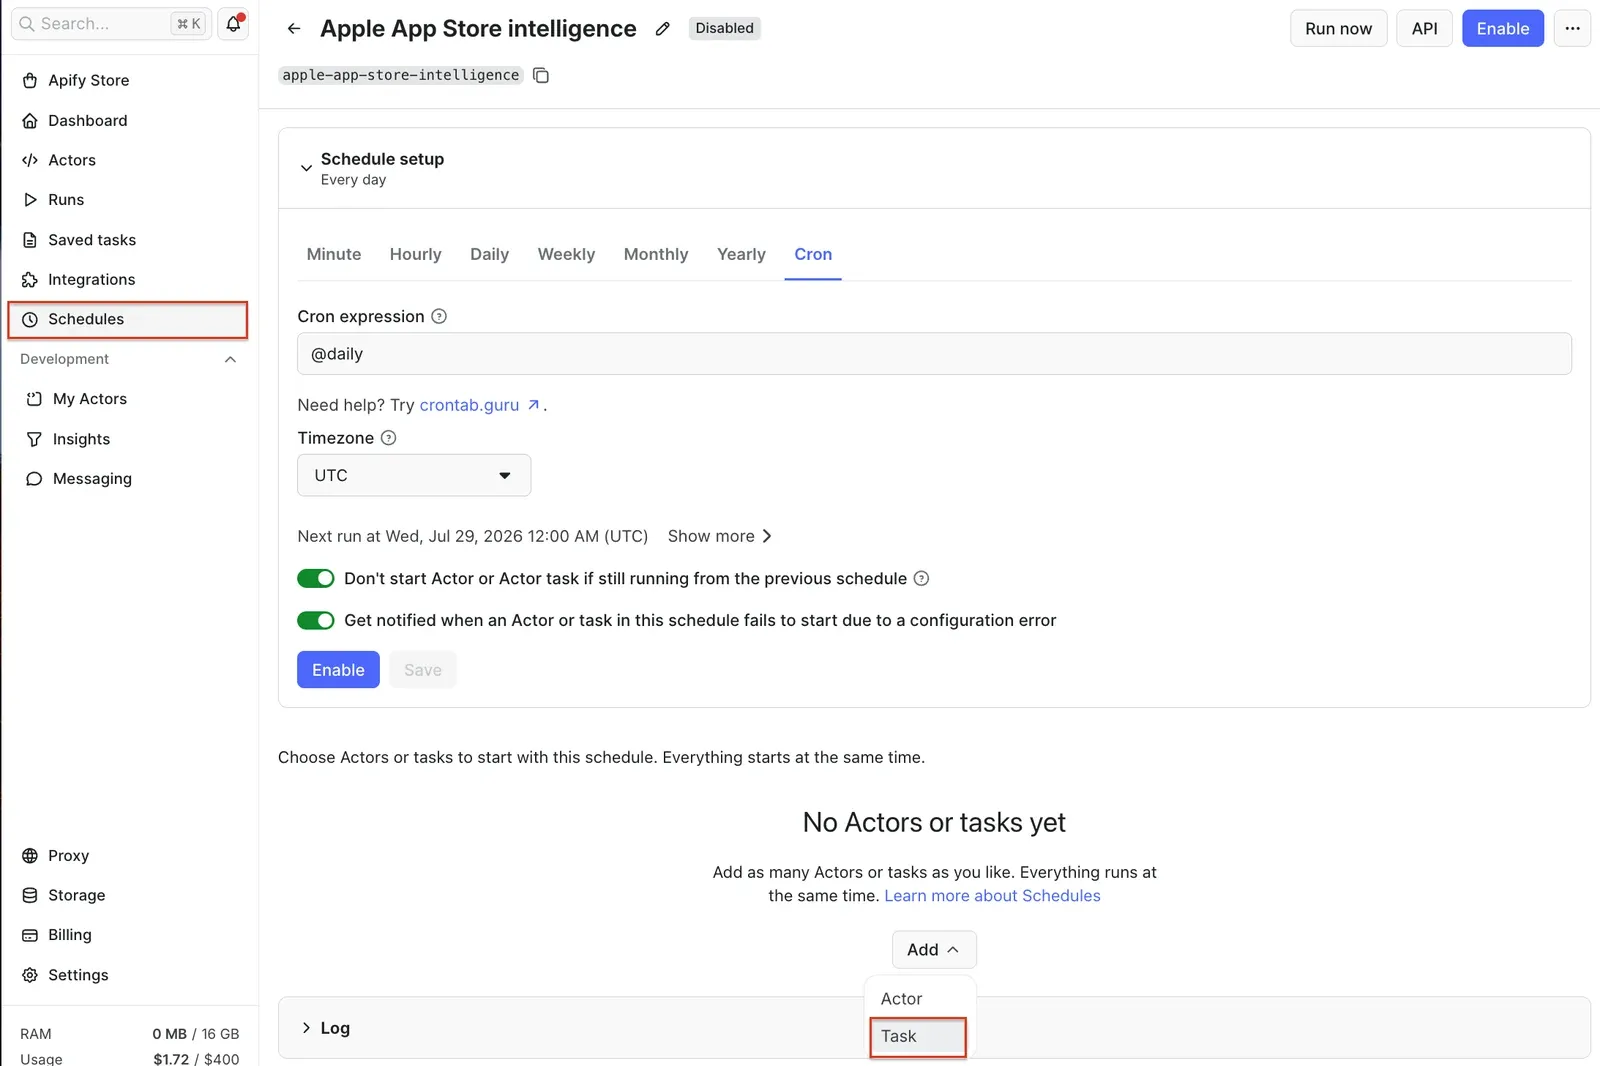1600x1066 pixels.
Task: Click Enable in the top header
Action: tap(1502, 29)
